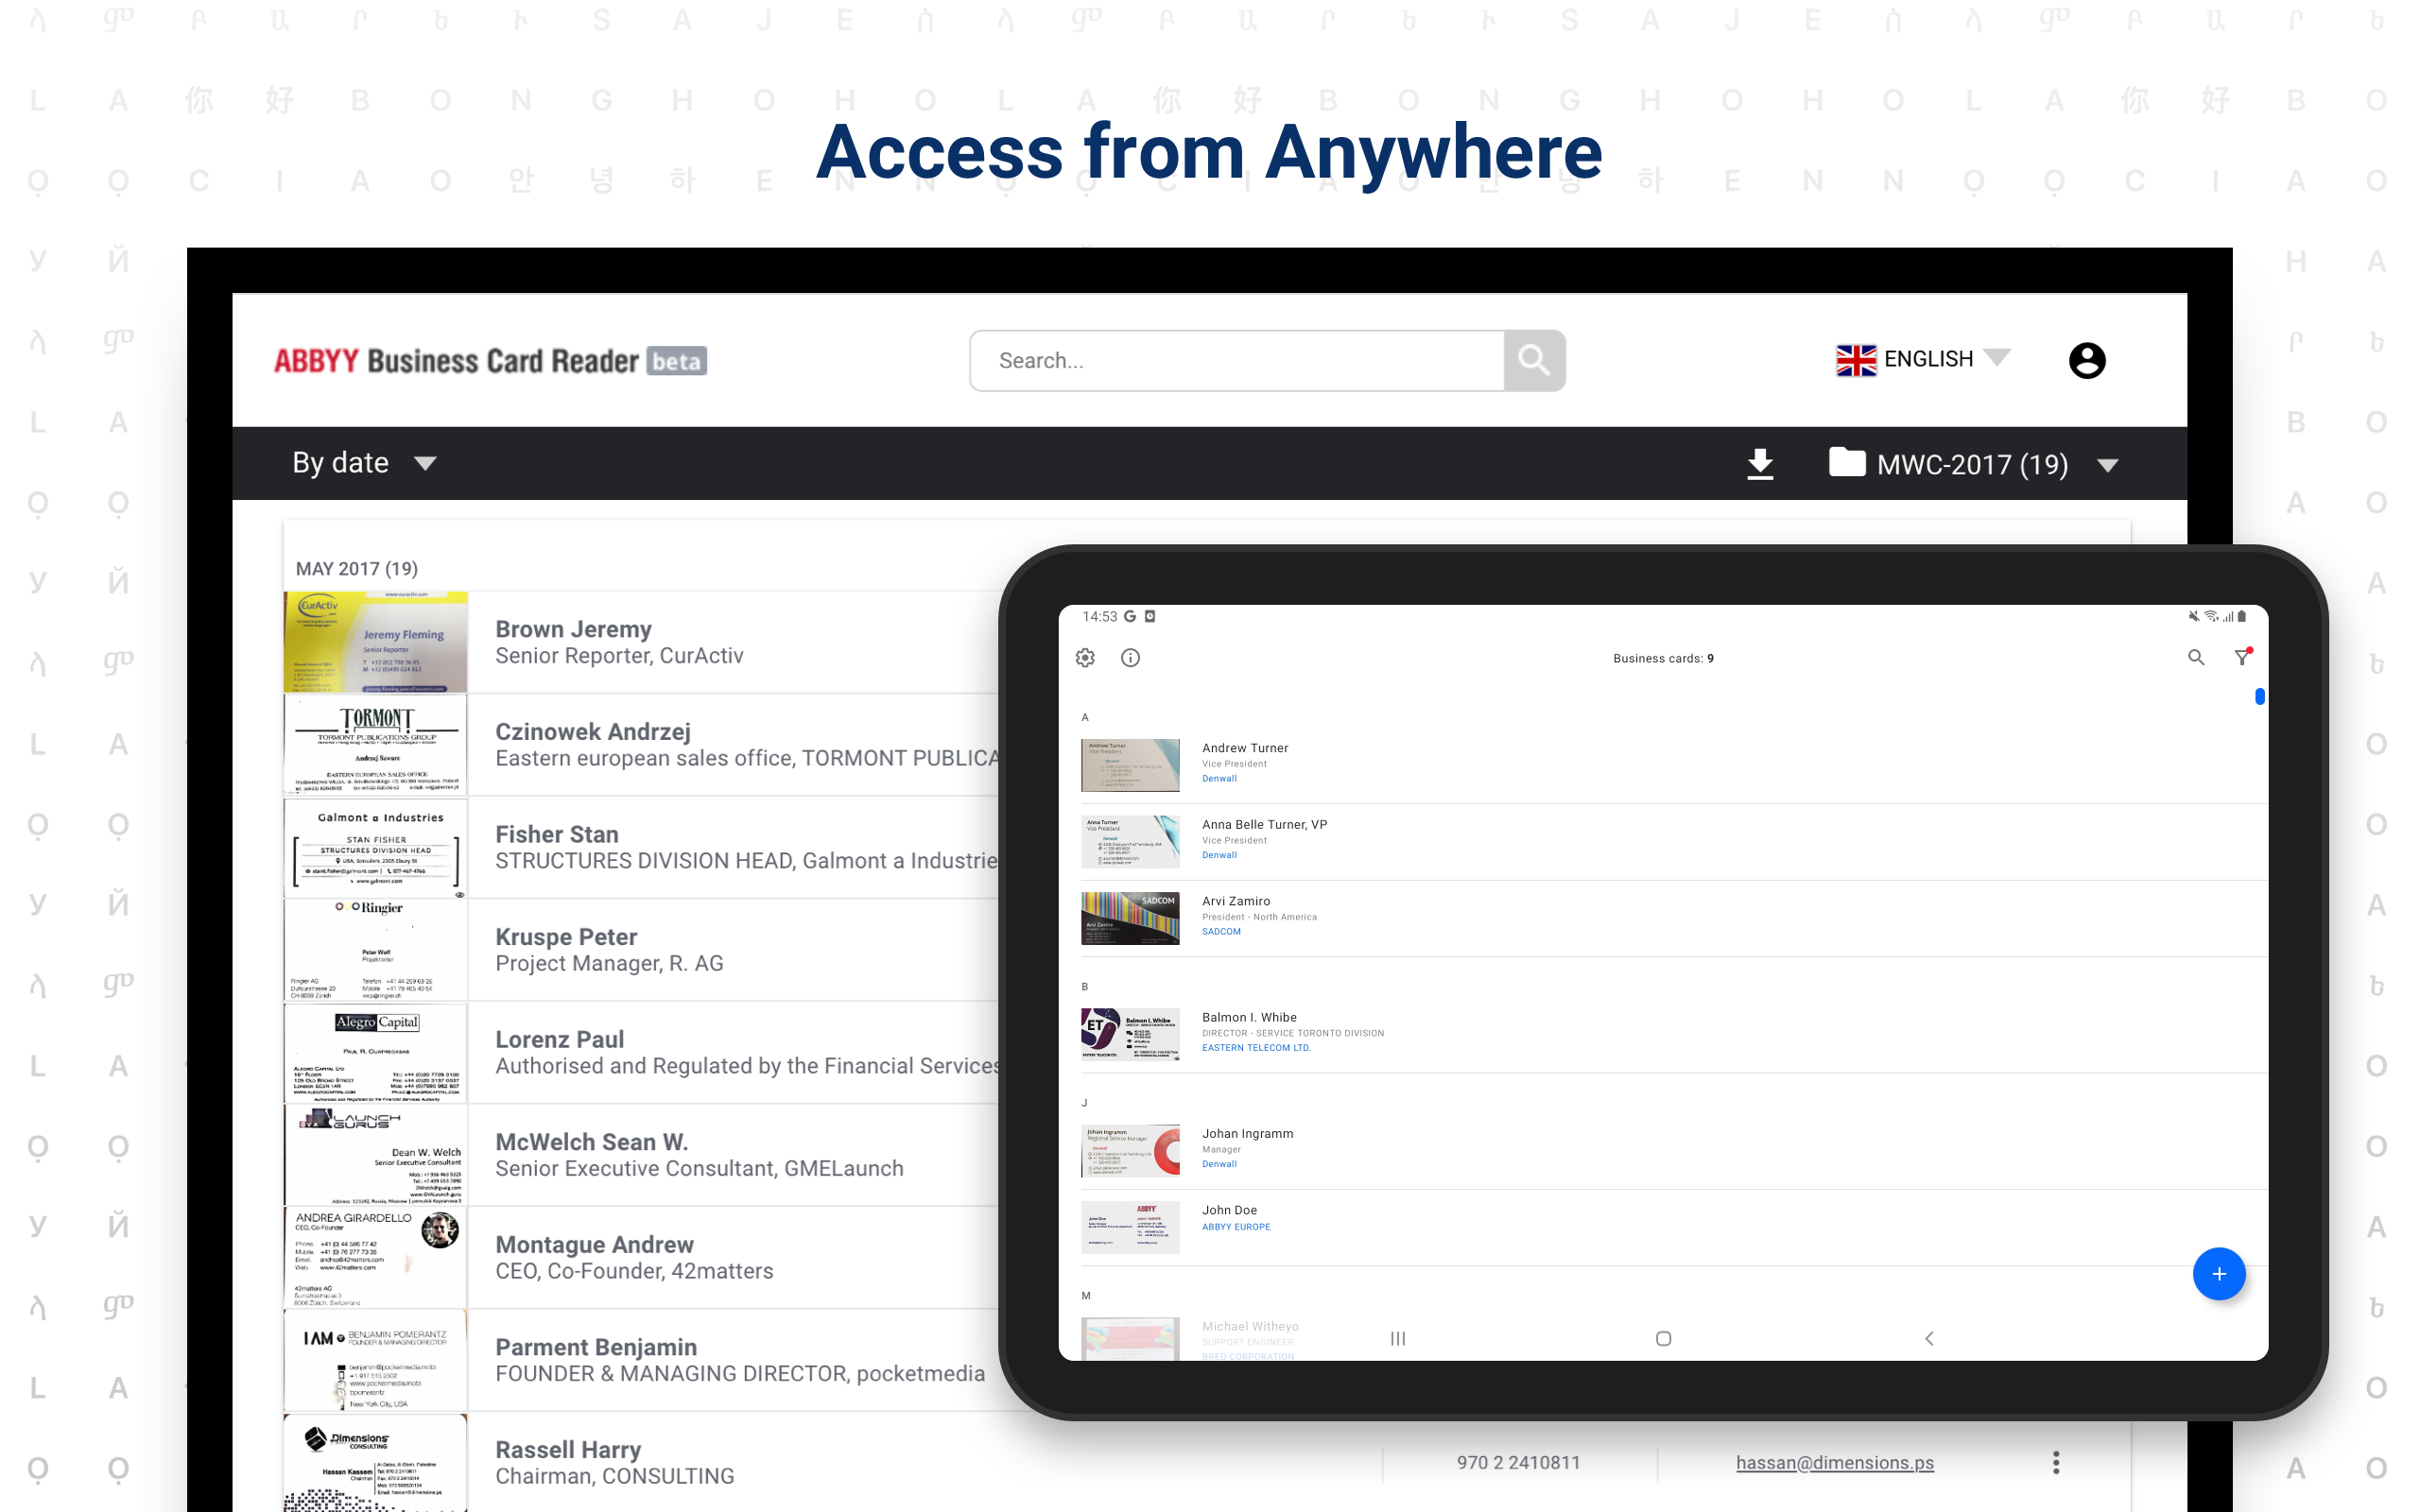
Task: Tap SADCOM card thumbnail on tablet
Action: 1130,918
